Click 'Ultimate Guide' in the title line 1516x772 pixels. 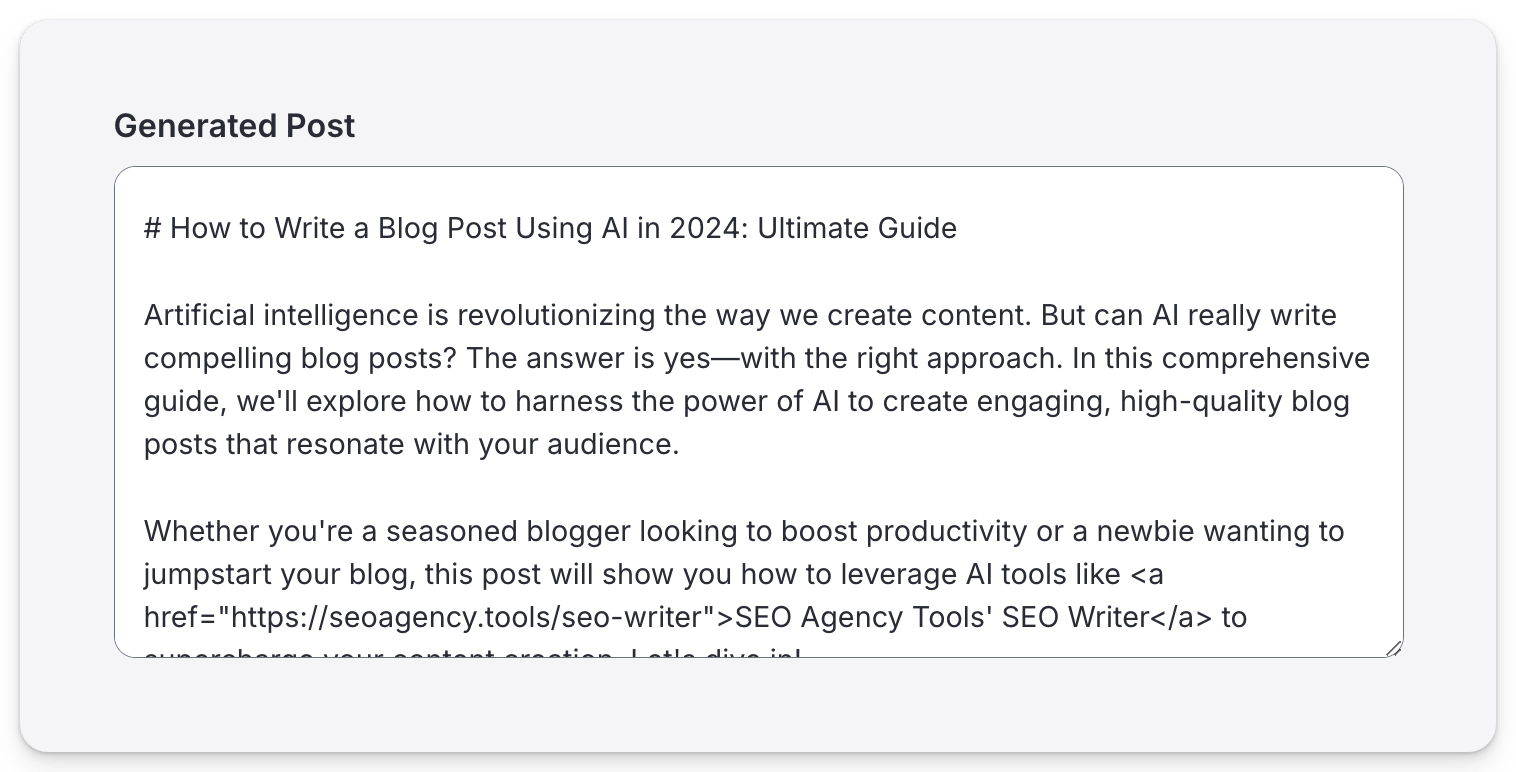click(x=857, y=228)
